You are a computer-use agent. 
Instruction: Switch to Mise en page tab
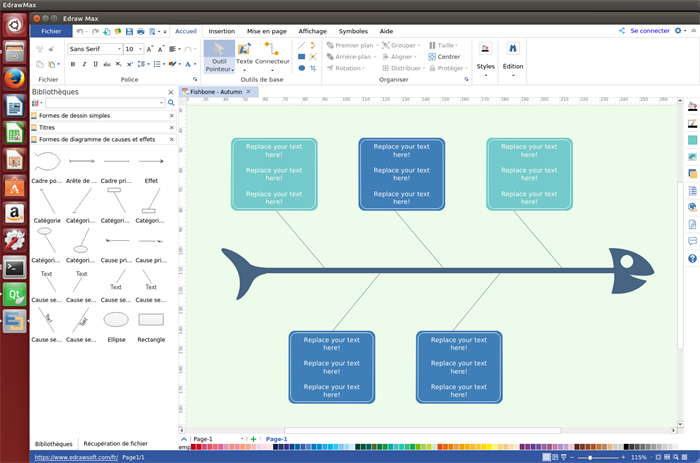pyautogui.click(x=267, y=31)
